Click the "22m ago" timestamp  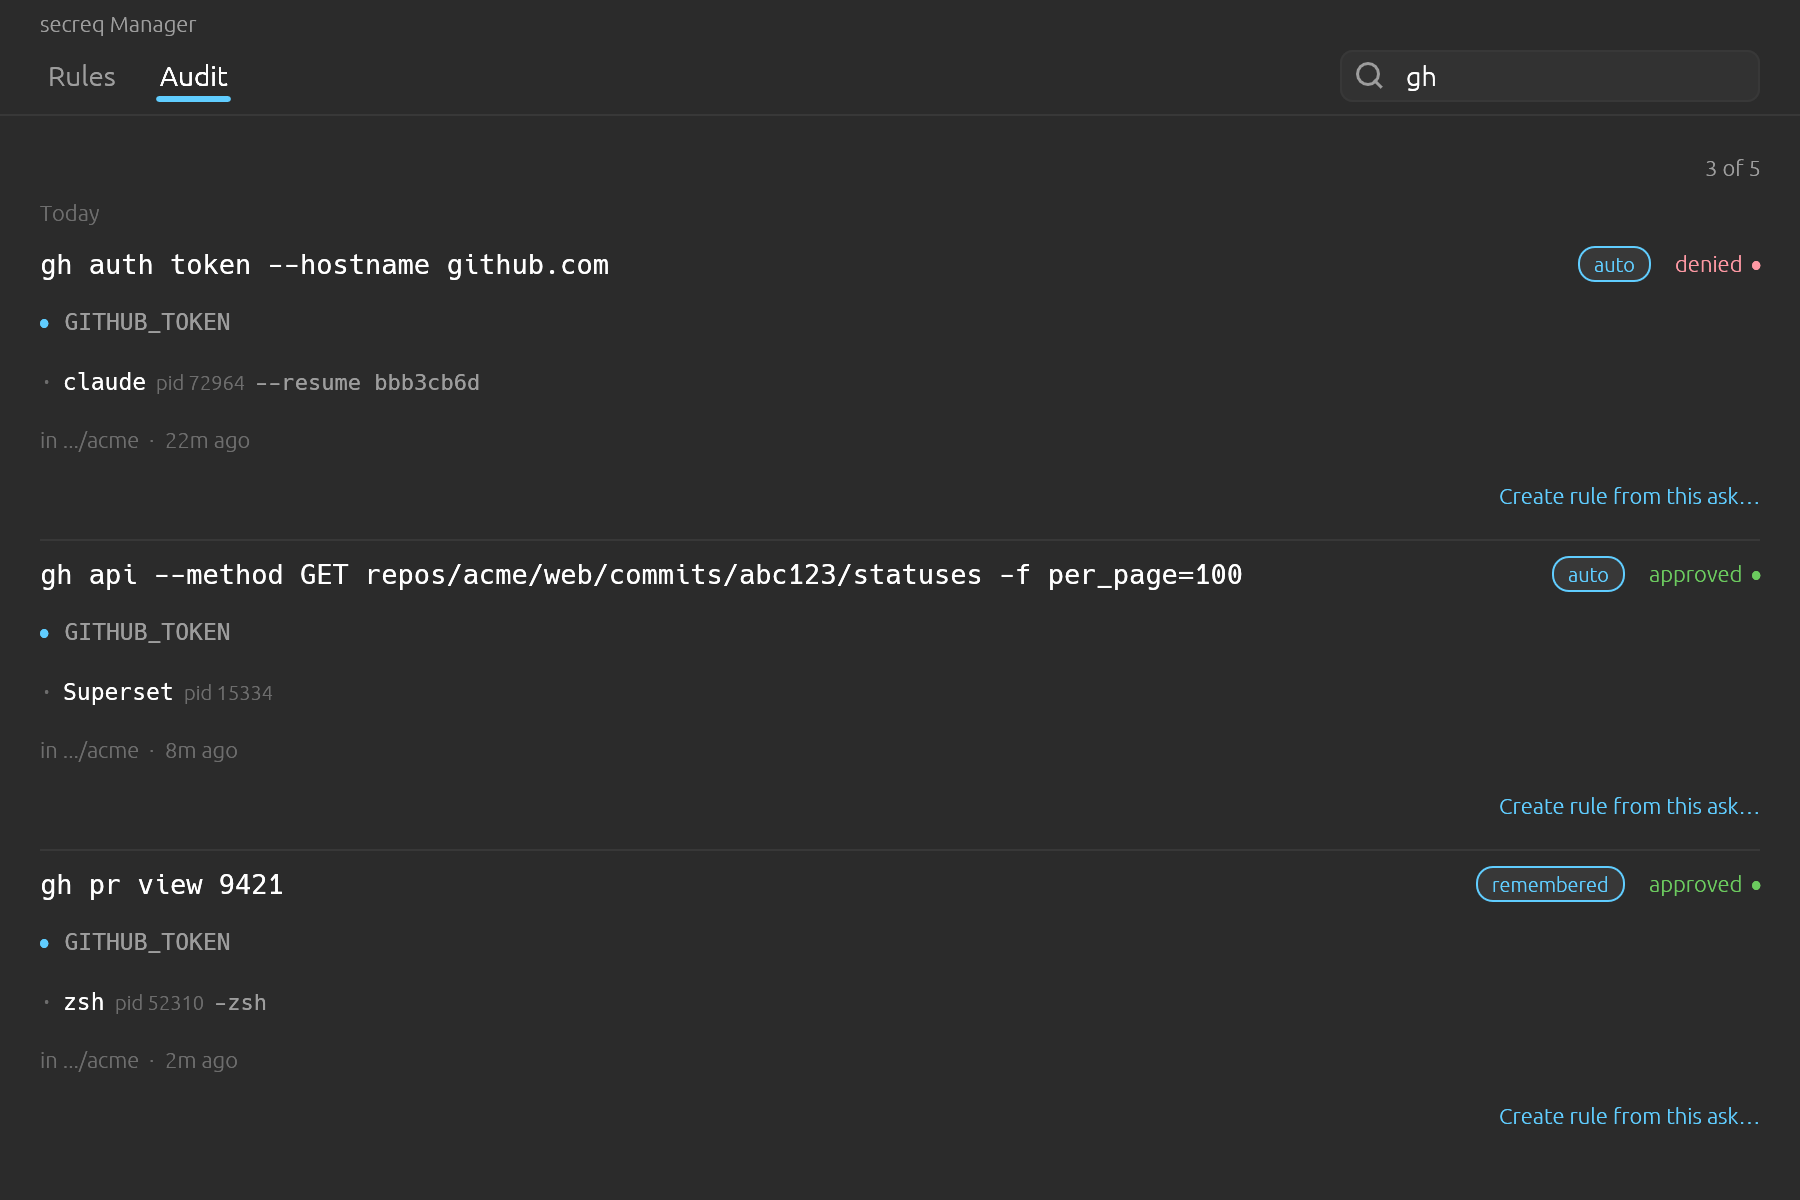pos(207,441)
